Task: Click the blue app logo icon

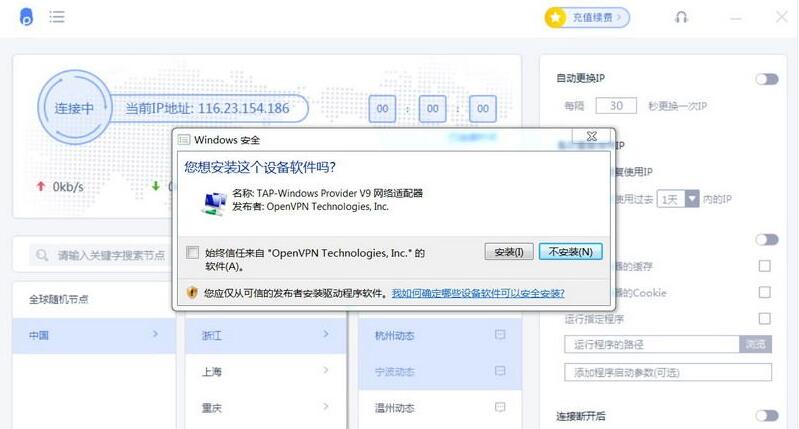Action: 26,16
